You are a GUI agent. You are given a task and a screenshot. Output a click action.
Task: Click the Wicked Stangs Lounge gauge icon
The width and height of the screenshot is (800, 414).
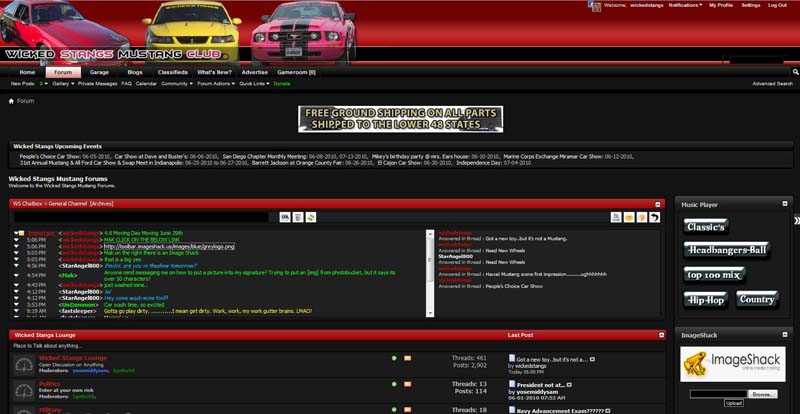[x=23, y=365]
